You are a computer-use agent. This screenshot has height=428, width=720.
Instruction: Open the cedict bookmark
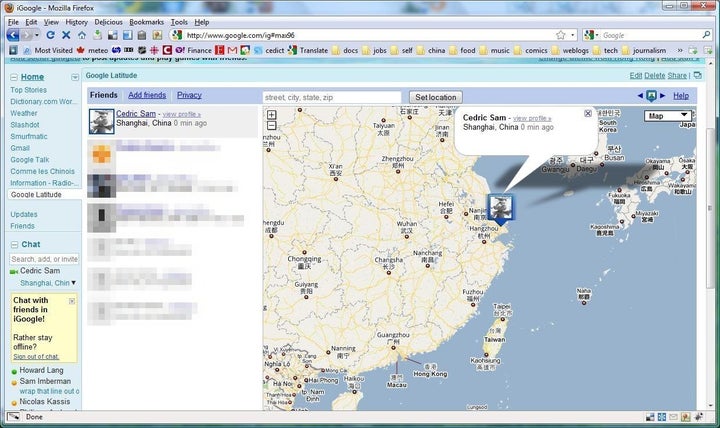(x=269, y=50)
